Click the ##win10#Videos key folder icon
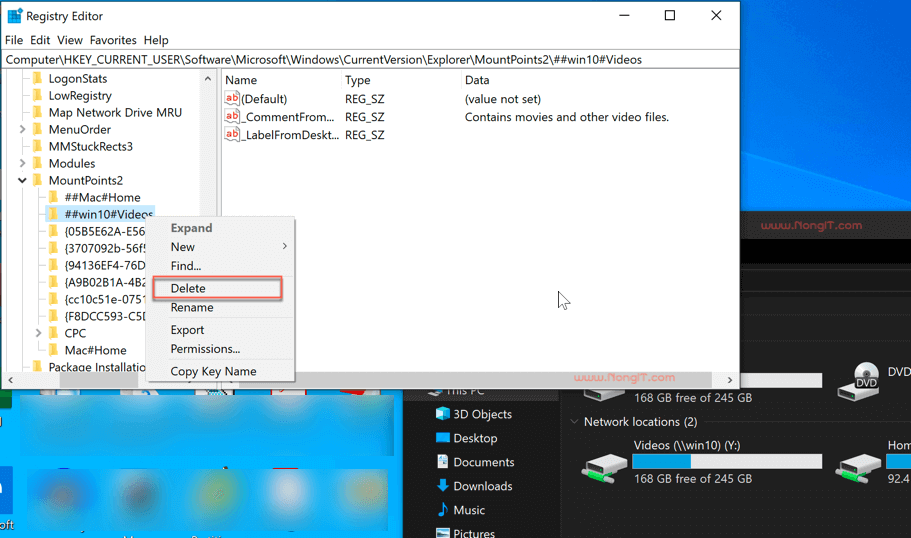The image size is (911, 538). pyautogui.click(x=53, y=214)
